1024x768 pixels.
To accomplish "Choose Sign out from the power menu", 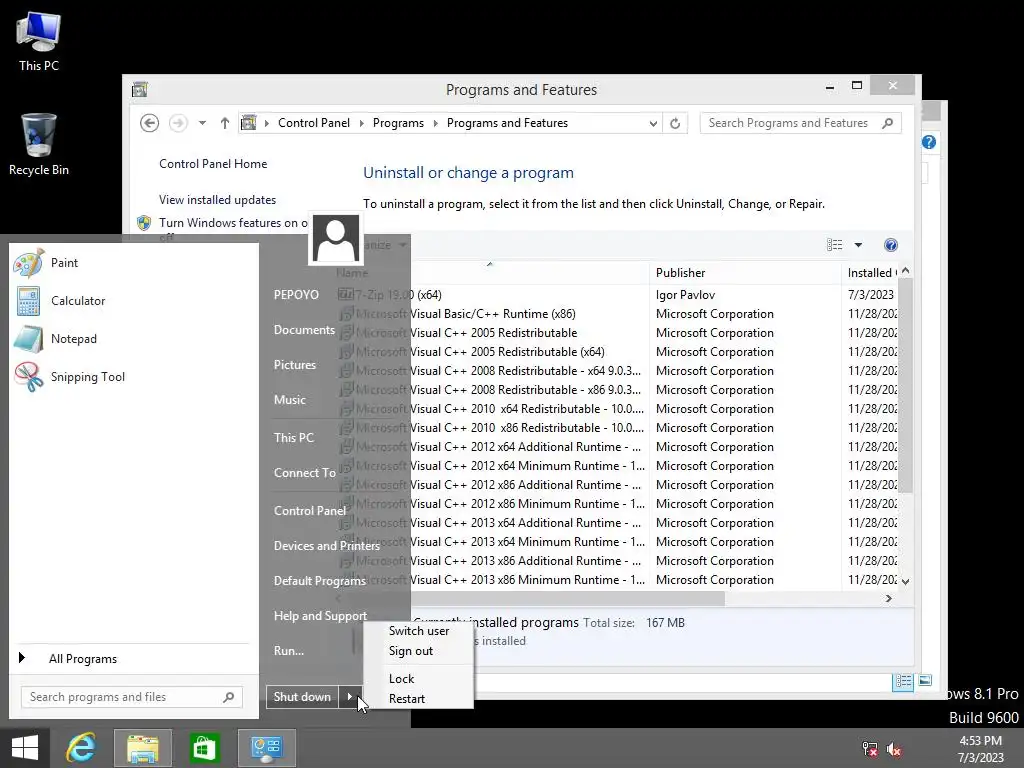I will 411,651.
